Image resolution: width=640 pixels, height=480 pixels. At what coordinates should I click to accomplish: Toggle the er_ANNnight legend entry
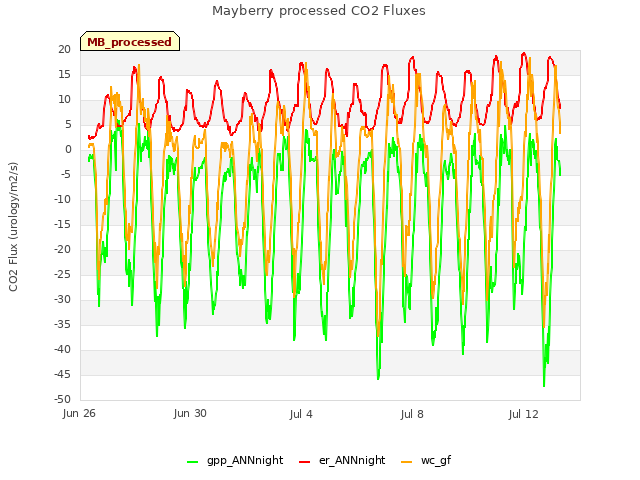342,460
